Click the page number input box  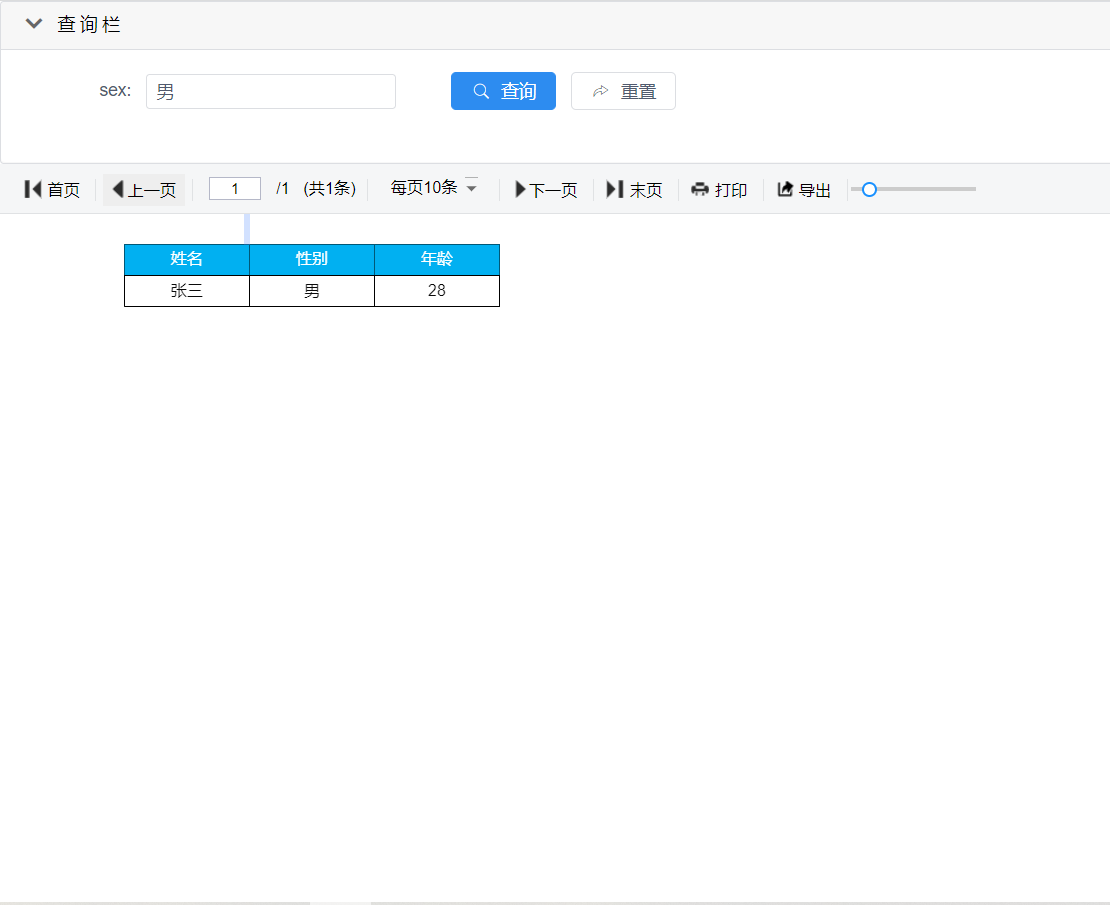[235, 189]
